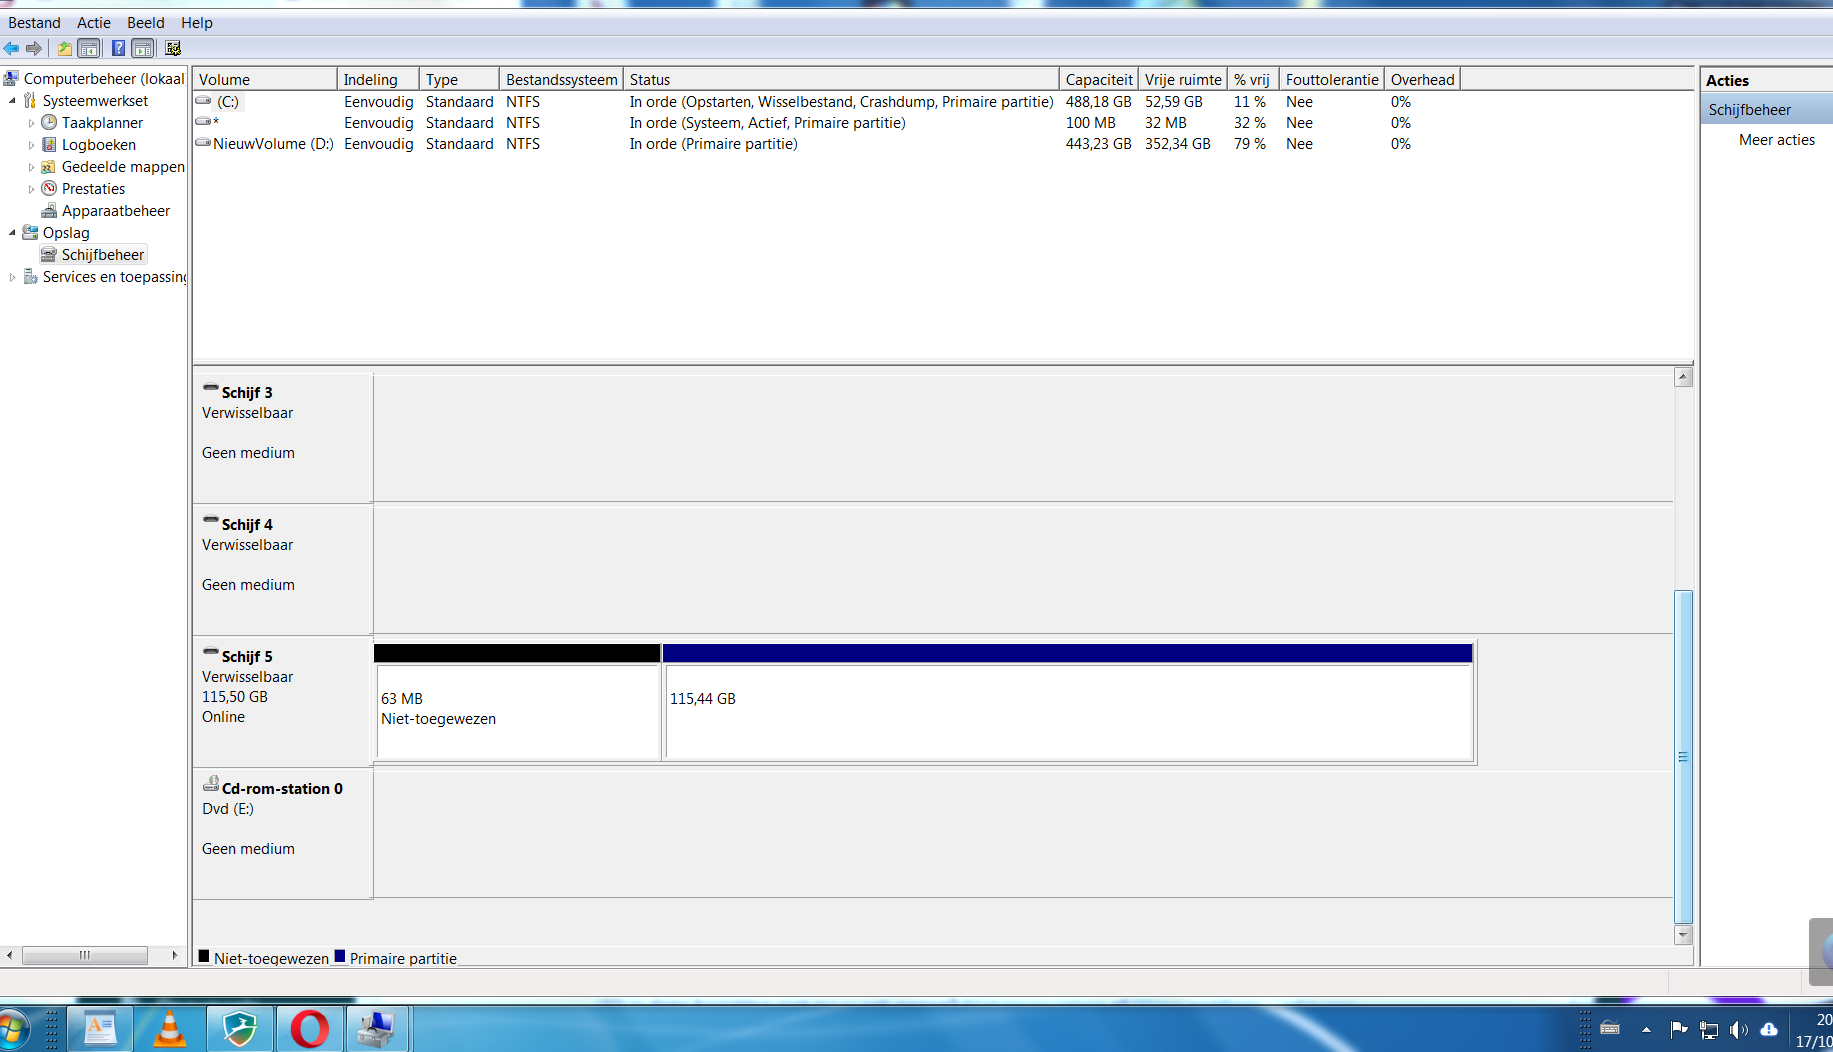Click the Apparaatbeheer device icon
This screenshot has width=1833, height=1052.
(x=49, y=210)
